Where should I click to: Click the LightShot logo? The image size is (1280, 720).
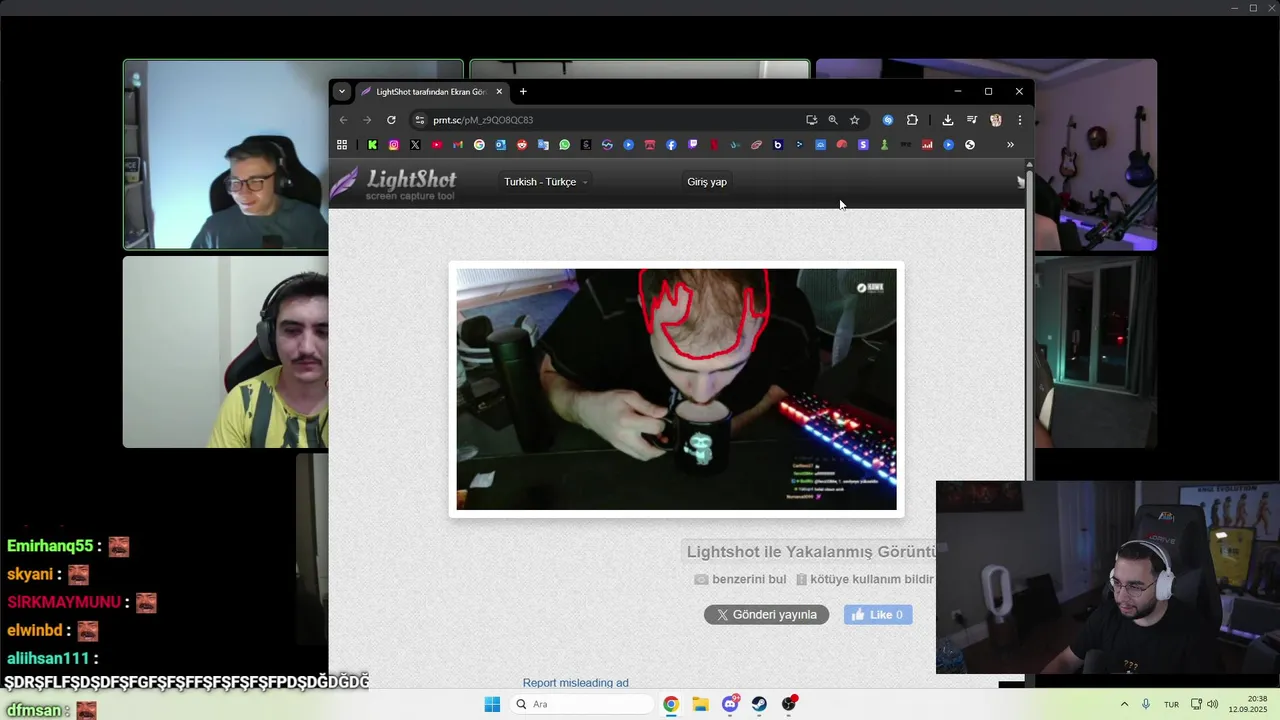click(394, 183)
